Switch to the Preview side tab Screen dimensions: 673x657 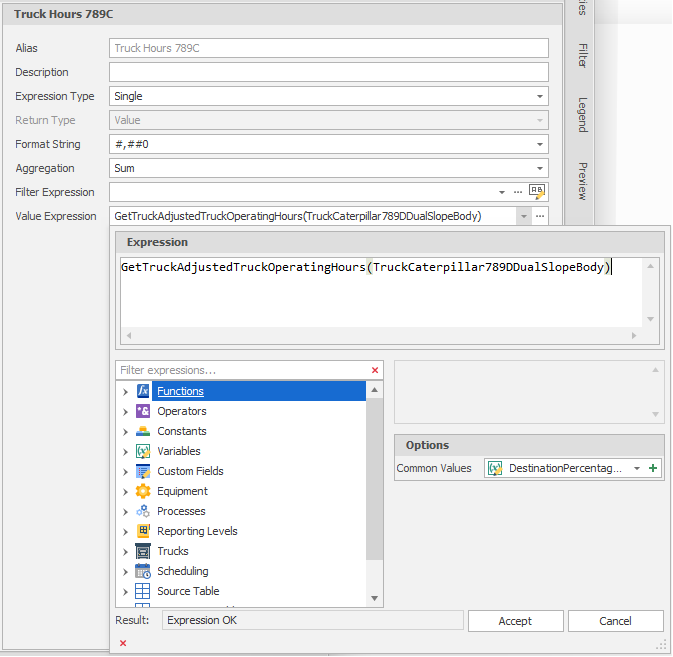[x=582, y=181]
